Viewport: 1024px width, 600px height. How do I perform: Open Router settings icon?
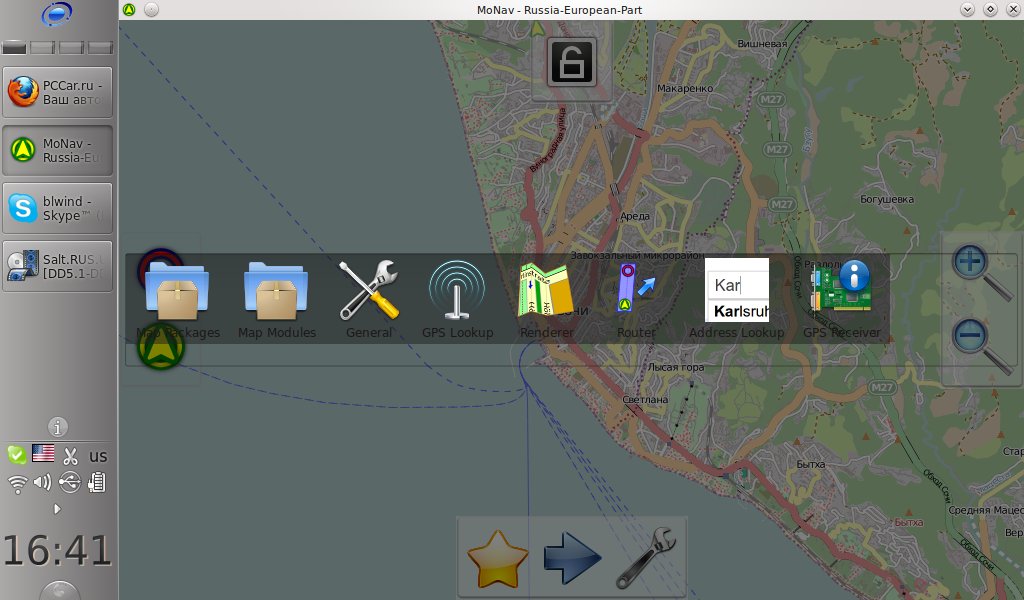pyautogui.click(x=636, y=292)
